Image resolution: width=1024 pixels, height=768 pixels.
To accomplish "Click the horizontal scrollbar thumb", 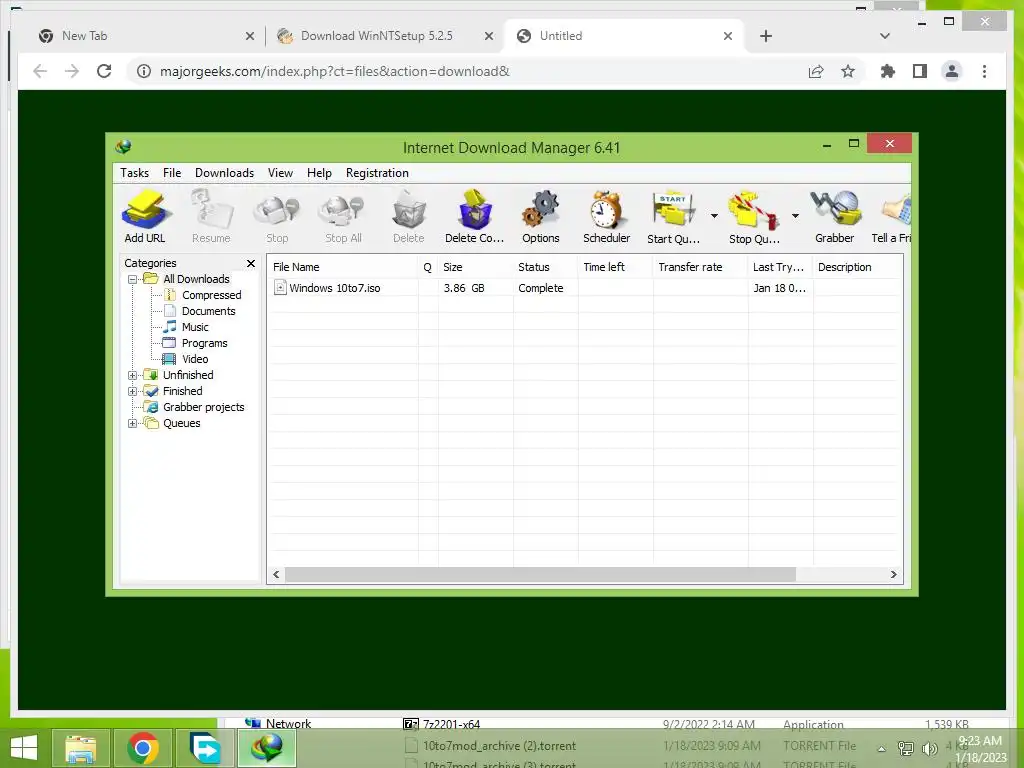I will pyautogui.click(x=540, y=575).
